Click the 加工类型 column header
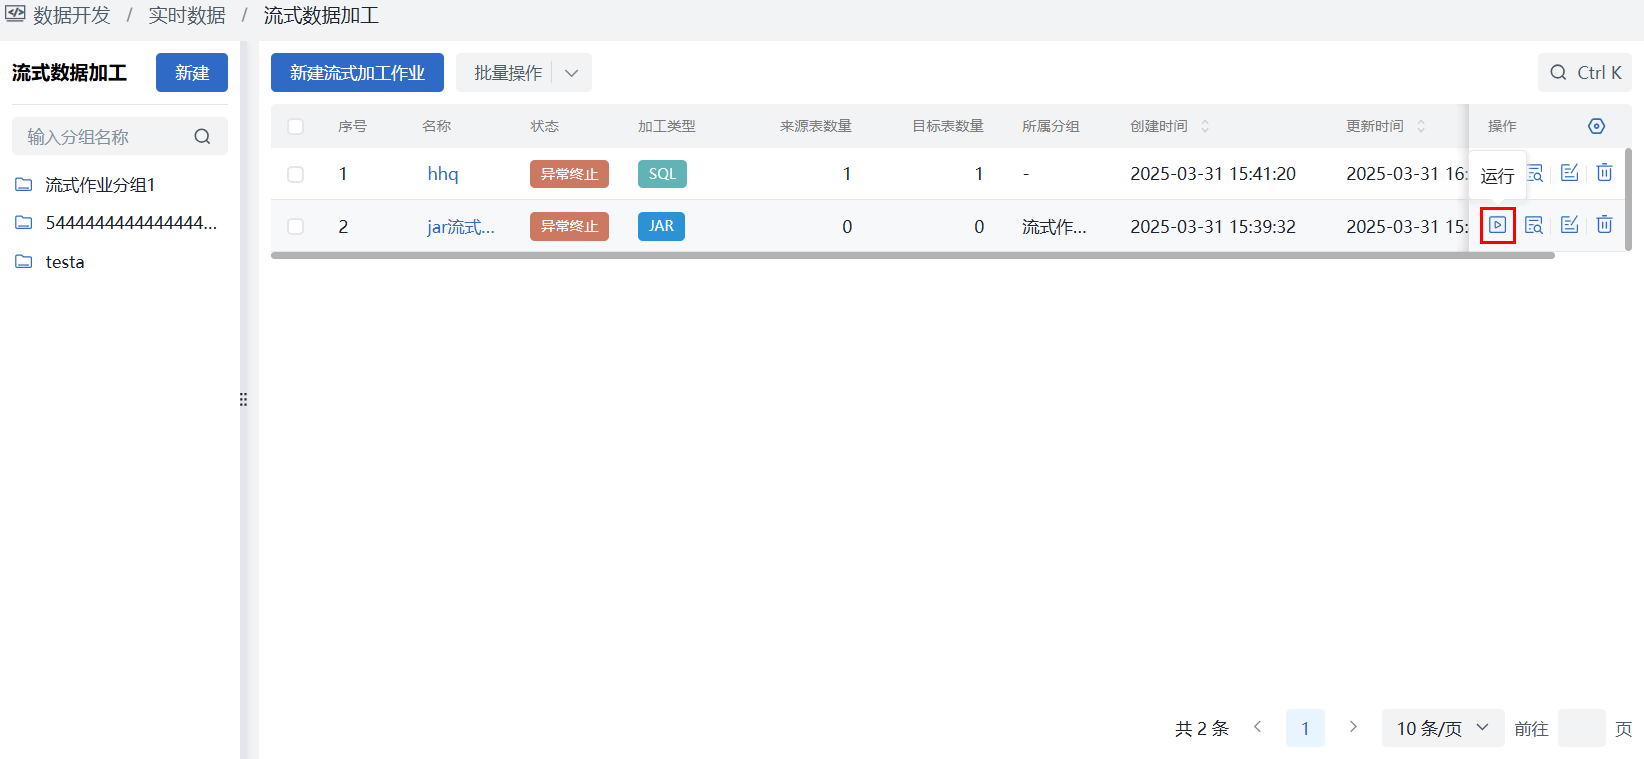 coord(667,126)
